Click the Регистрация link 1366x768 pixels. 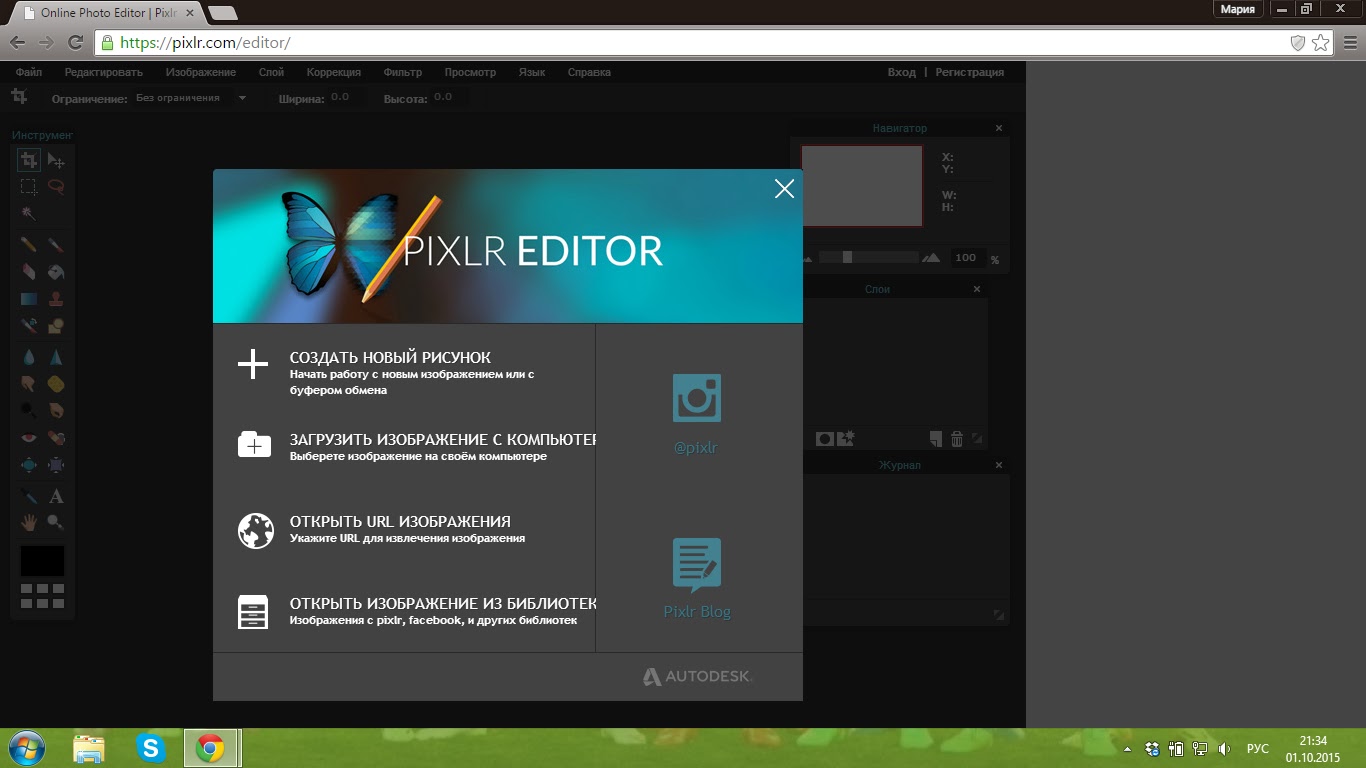(x=969, y=72)
